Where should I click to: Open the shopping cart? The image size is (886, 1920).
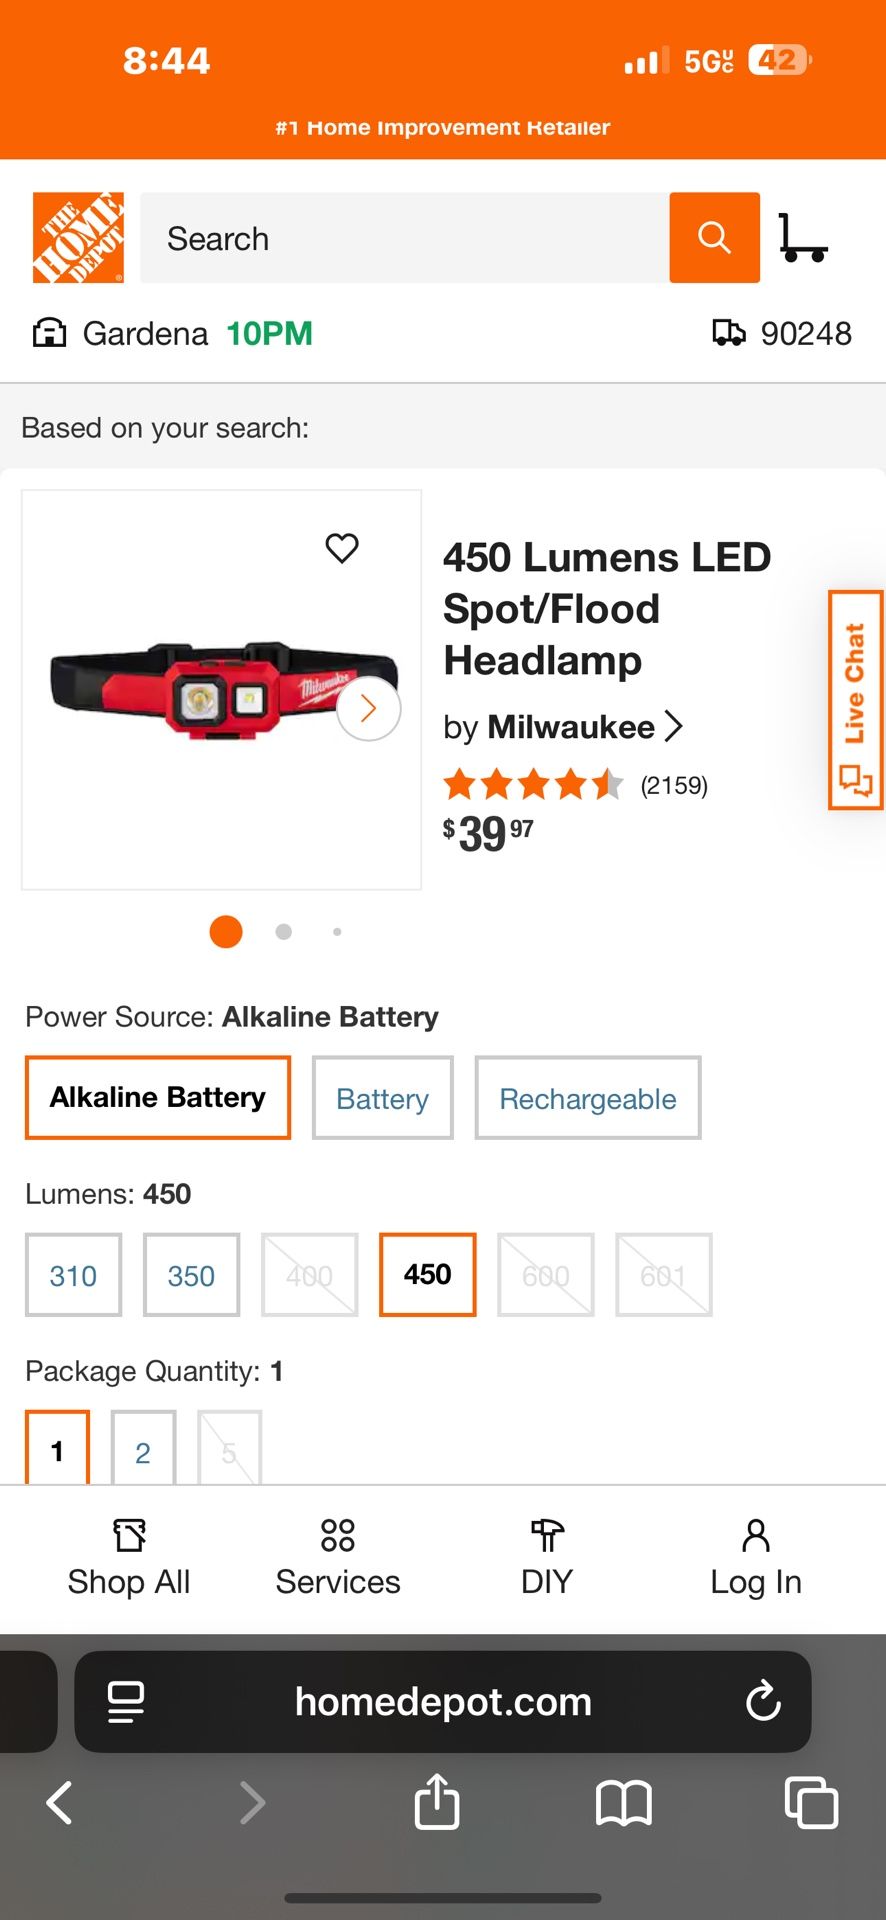click(x=802, y=238)
